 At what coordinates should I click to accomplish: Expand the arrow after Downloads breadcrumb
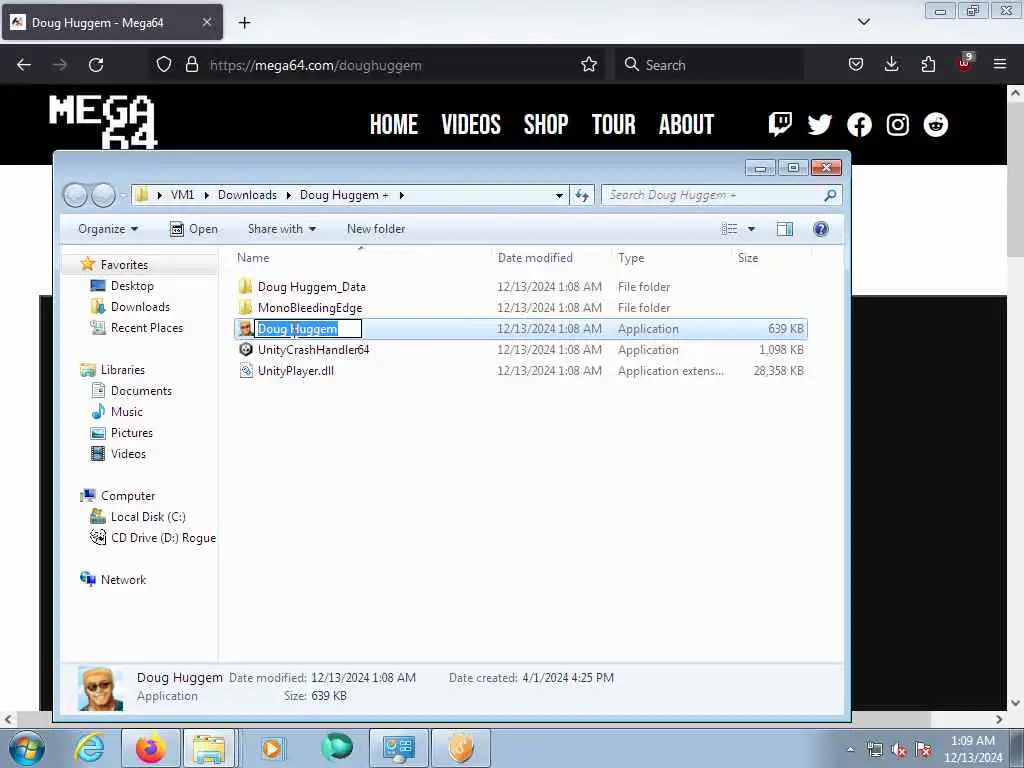pos(288,195)
